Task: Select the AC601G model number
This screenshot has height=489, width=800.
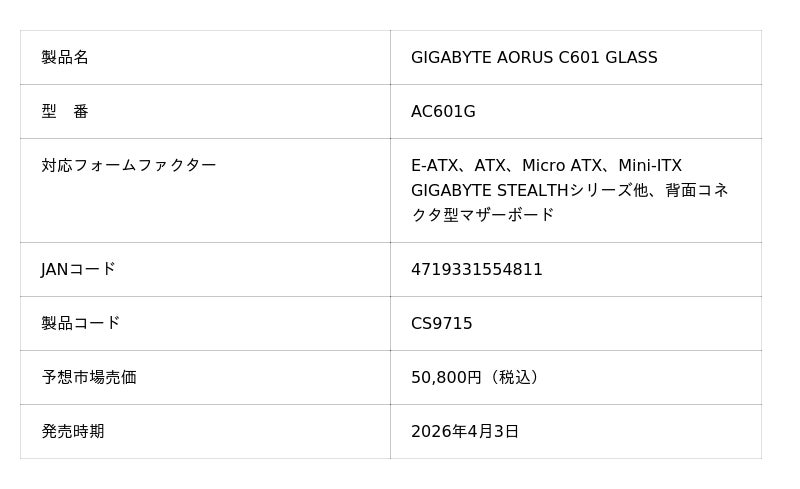Action: coord(443,112)
